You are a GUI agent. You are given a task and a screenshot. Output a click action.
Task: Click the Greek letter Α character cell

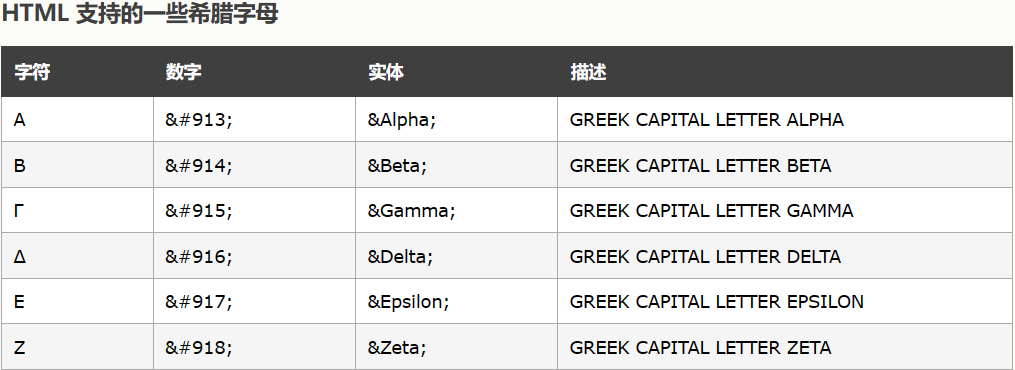point(77,120)
